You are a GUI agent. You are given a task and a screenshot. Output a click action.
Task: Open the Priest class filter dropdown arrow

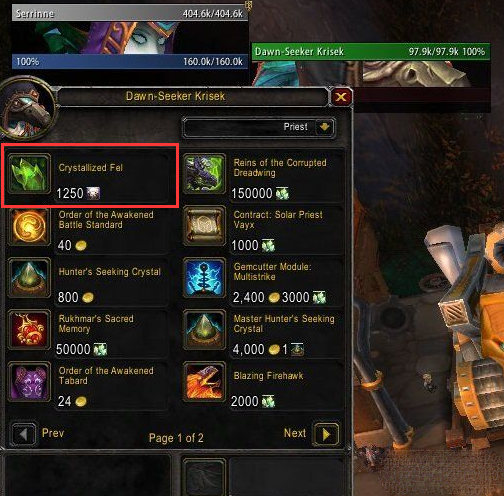coord(324,127)
